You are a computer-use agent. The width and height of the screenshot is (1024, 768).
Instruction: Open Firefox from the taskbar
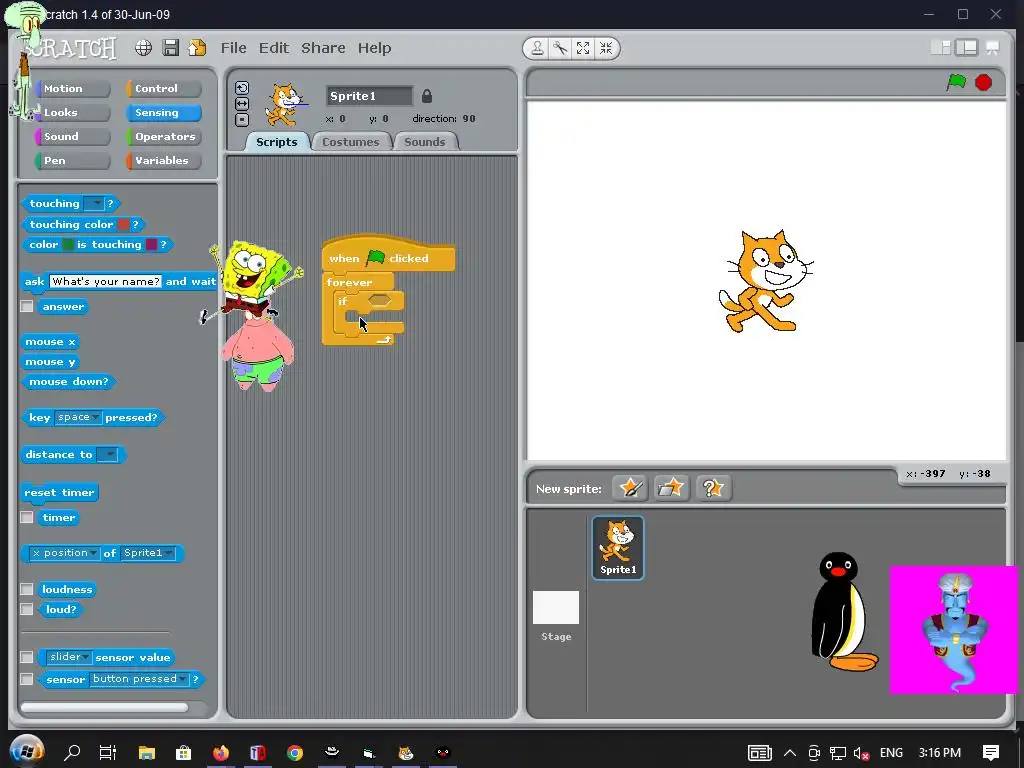(221, 753)
